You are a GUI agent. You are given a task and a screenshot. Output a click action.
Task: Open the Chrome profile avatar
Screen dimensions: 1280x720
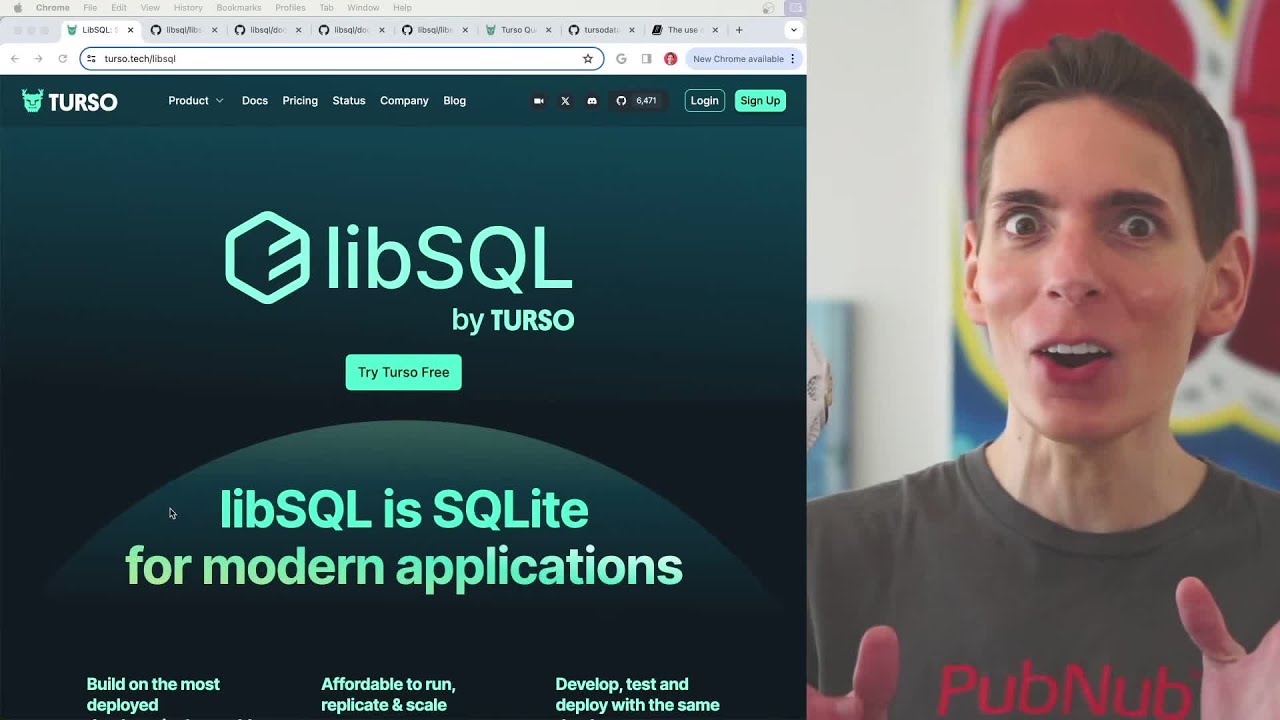(x=671, y=59)
